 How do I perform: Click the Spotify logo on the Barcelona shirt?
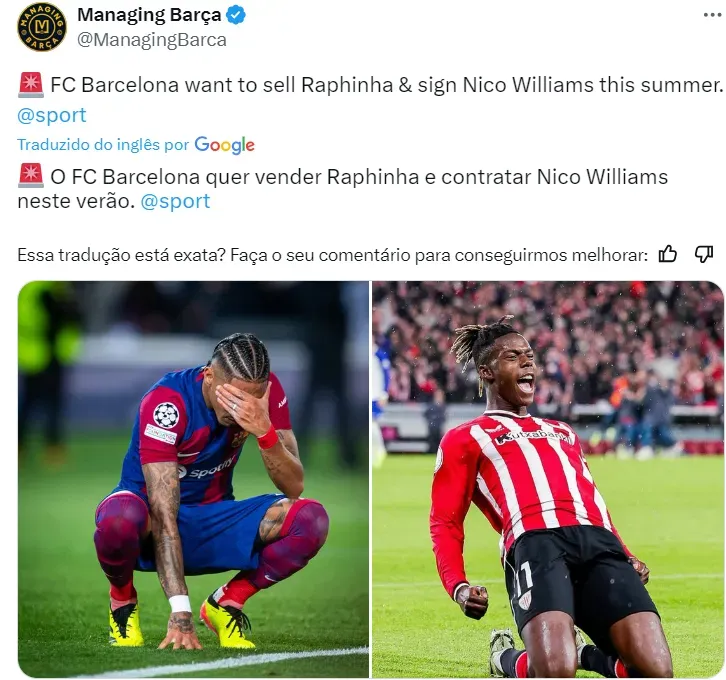207,468
